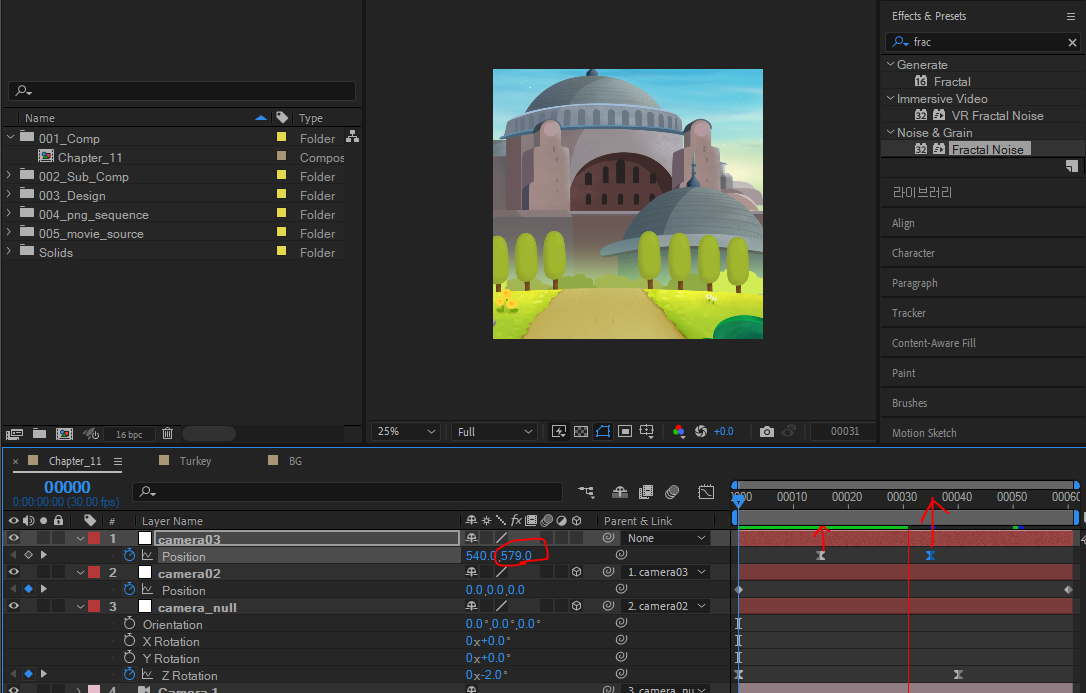Create a new folder in Project panel
The image size is (1086, 693).
[39, 433]
